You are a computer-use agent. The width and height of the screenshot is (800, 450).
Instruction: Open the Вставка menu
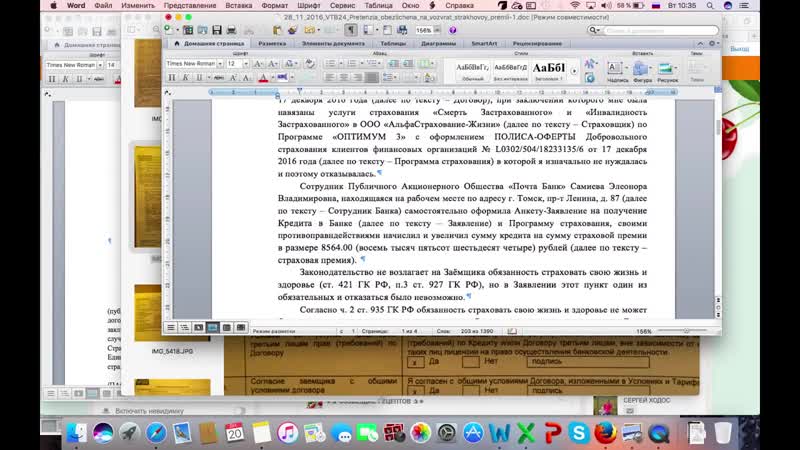click(x=239, y=6)
